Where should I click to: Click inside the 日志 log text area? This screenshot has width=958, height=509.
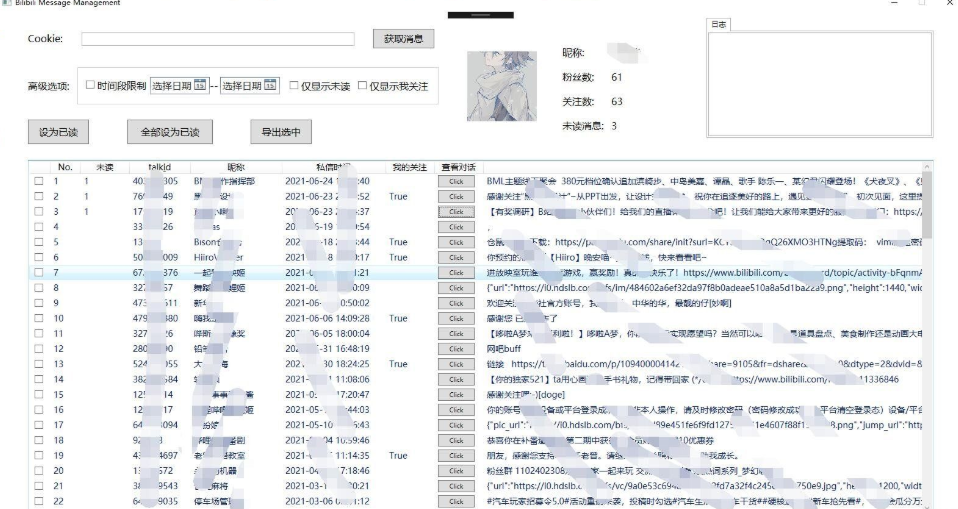pyautogui.click(x=820, y=84)
